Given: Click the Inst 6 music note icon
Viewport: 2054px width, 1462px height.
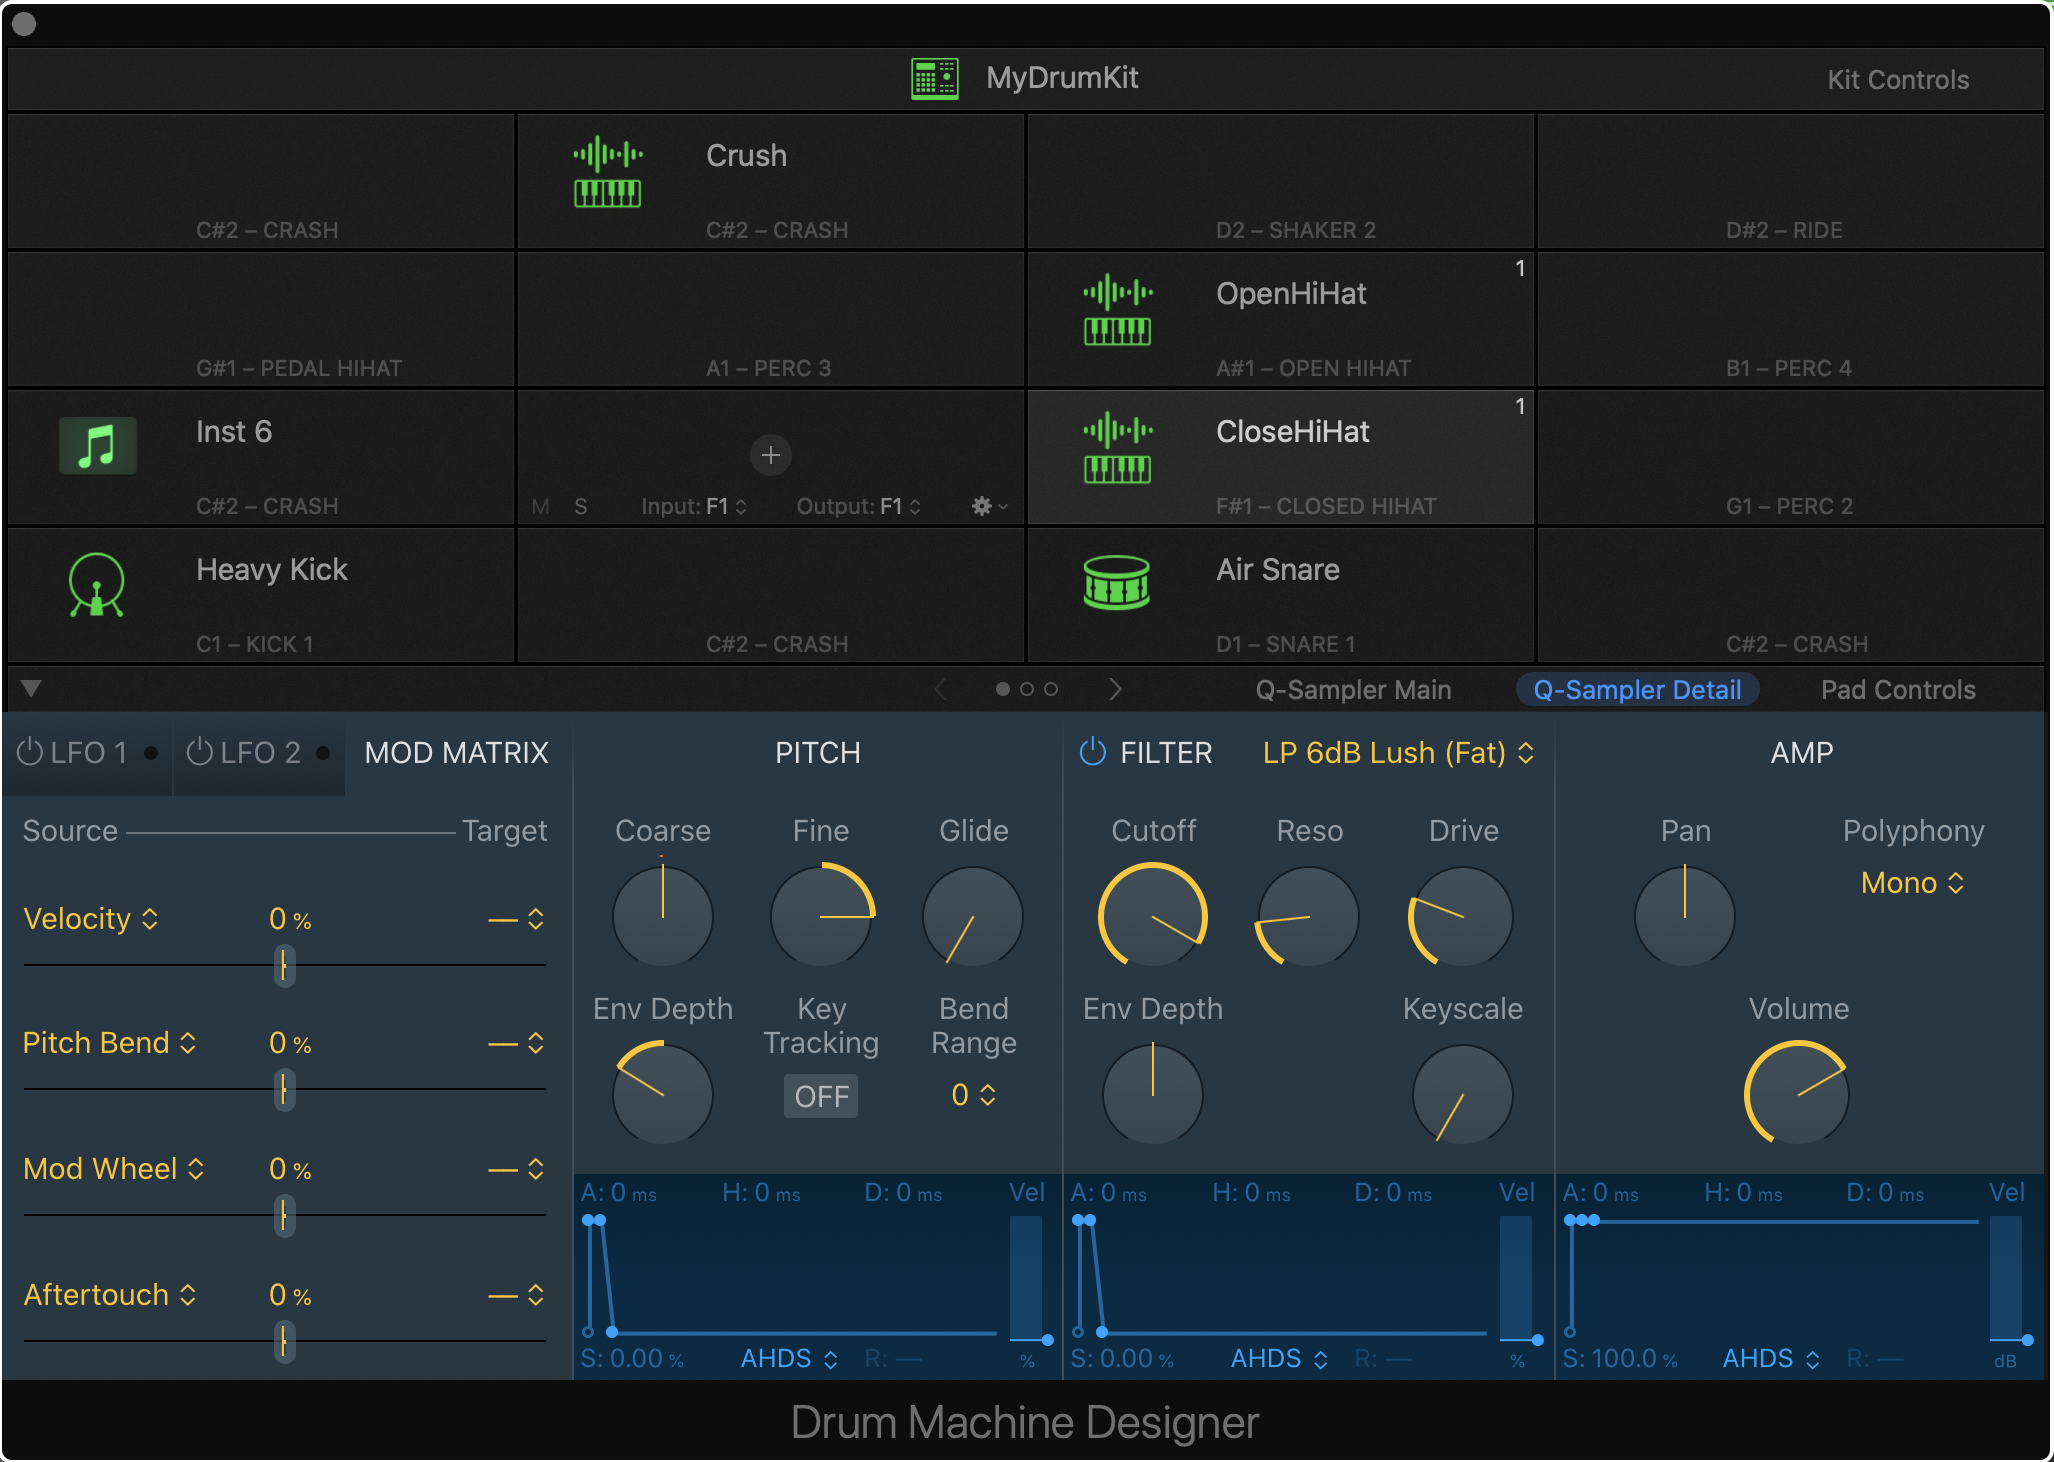Looking at the screenshot, I should (97, 446).
